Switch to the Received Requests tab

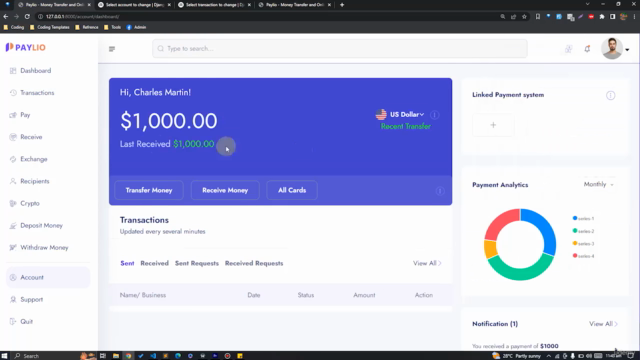[254, 263]
